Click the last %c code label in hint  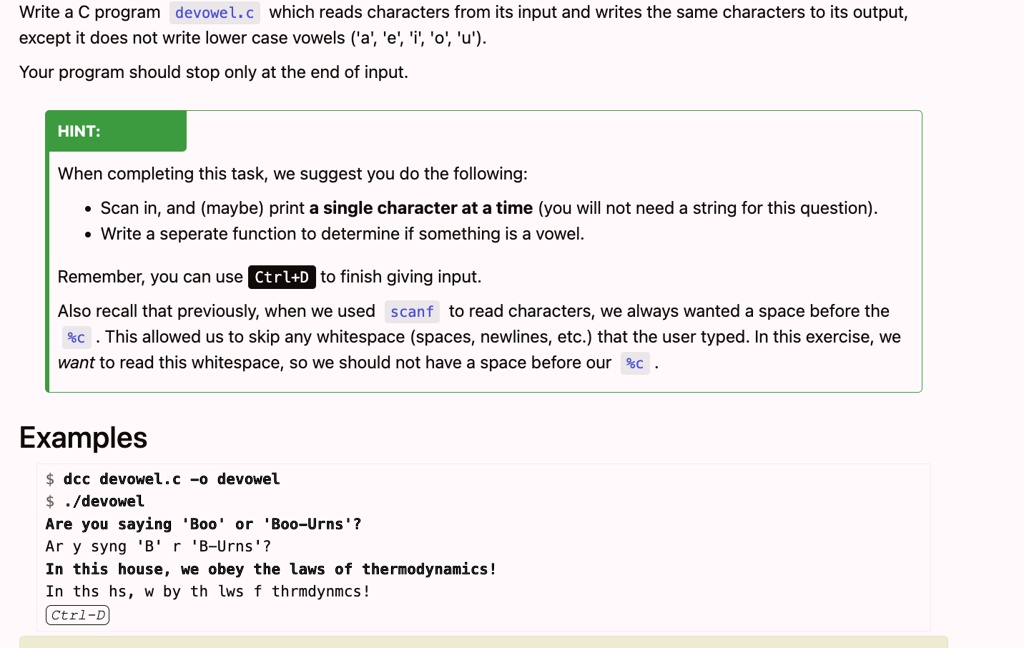point(635,363)
